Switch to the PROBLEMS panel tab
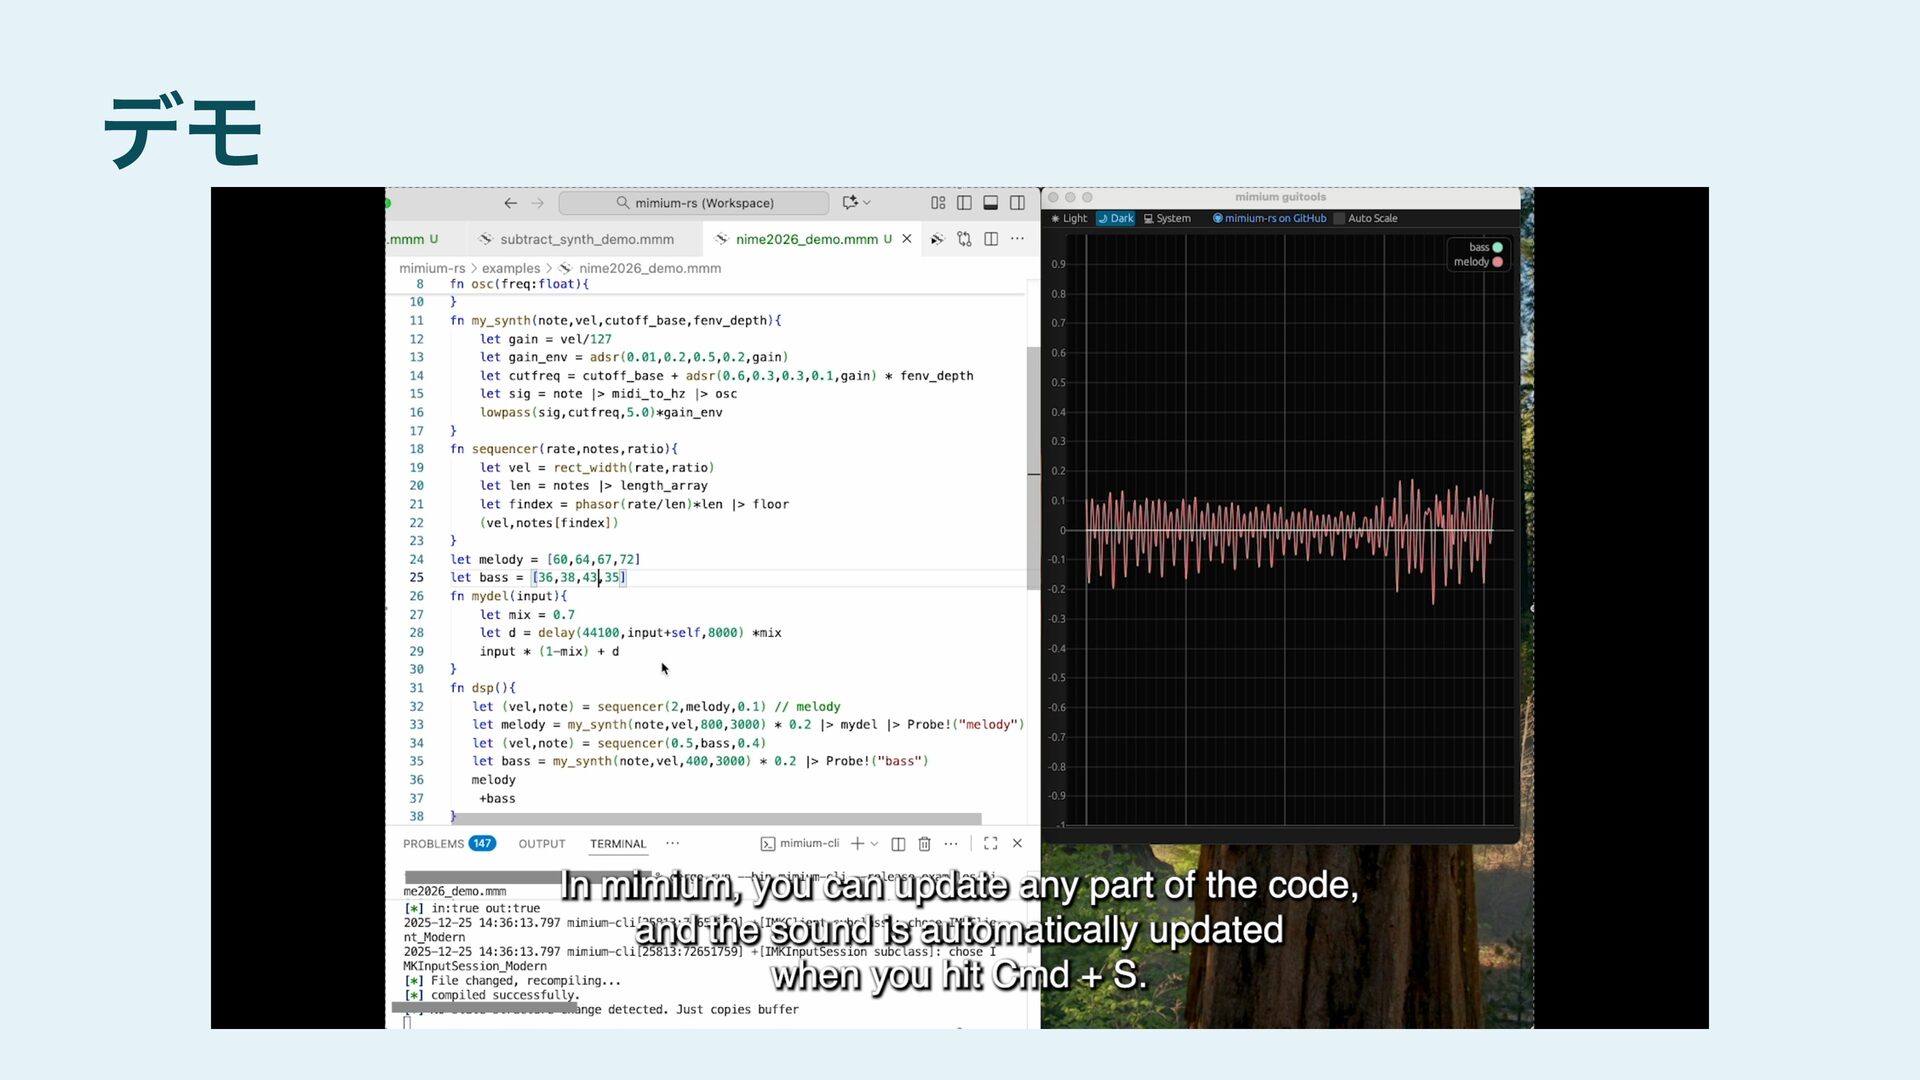Viewport: 1920px width, 1080px height. click(x=433, y=844)
